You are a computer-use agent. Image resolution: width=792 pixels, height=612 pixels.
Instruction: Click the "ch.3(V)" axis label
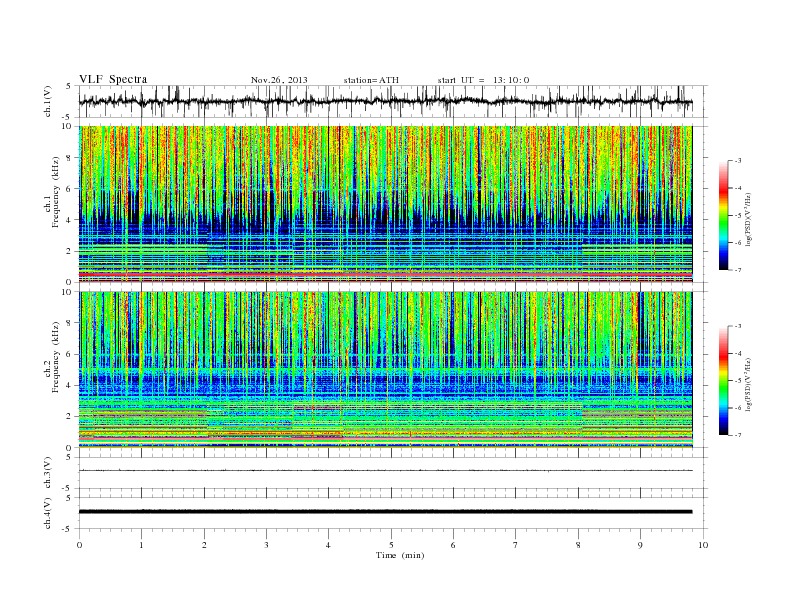click(x=48, y=473)
